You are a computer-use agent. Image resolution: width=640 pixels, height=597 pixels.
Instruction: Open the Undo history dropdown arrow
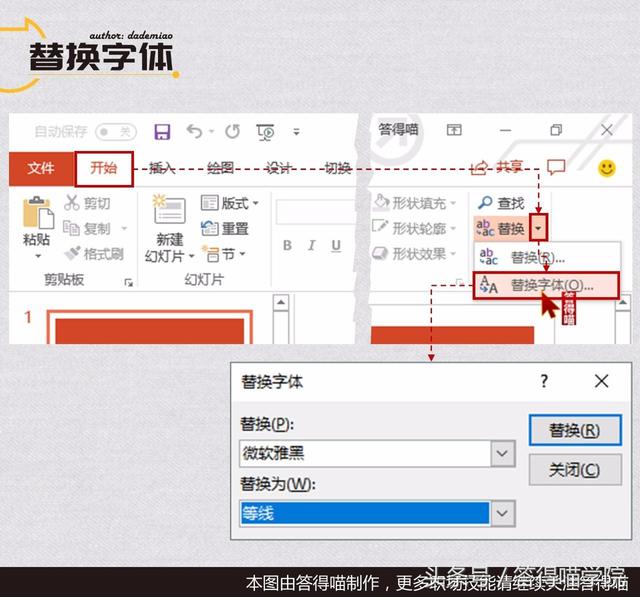tap(211, 132)
